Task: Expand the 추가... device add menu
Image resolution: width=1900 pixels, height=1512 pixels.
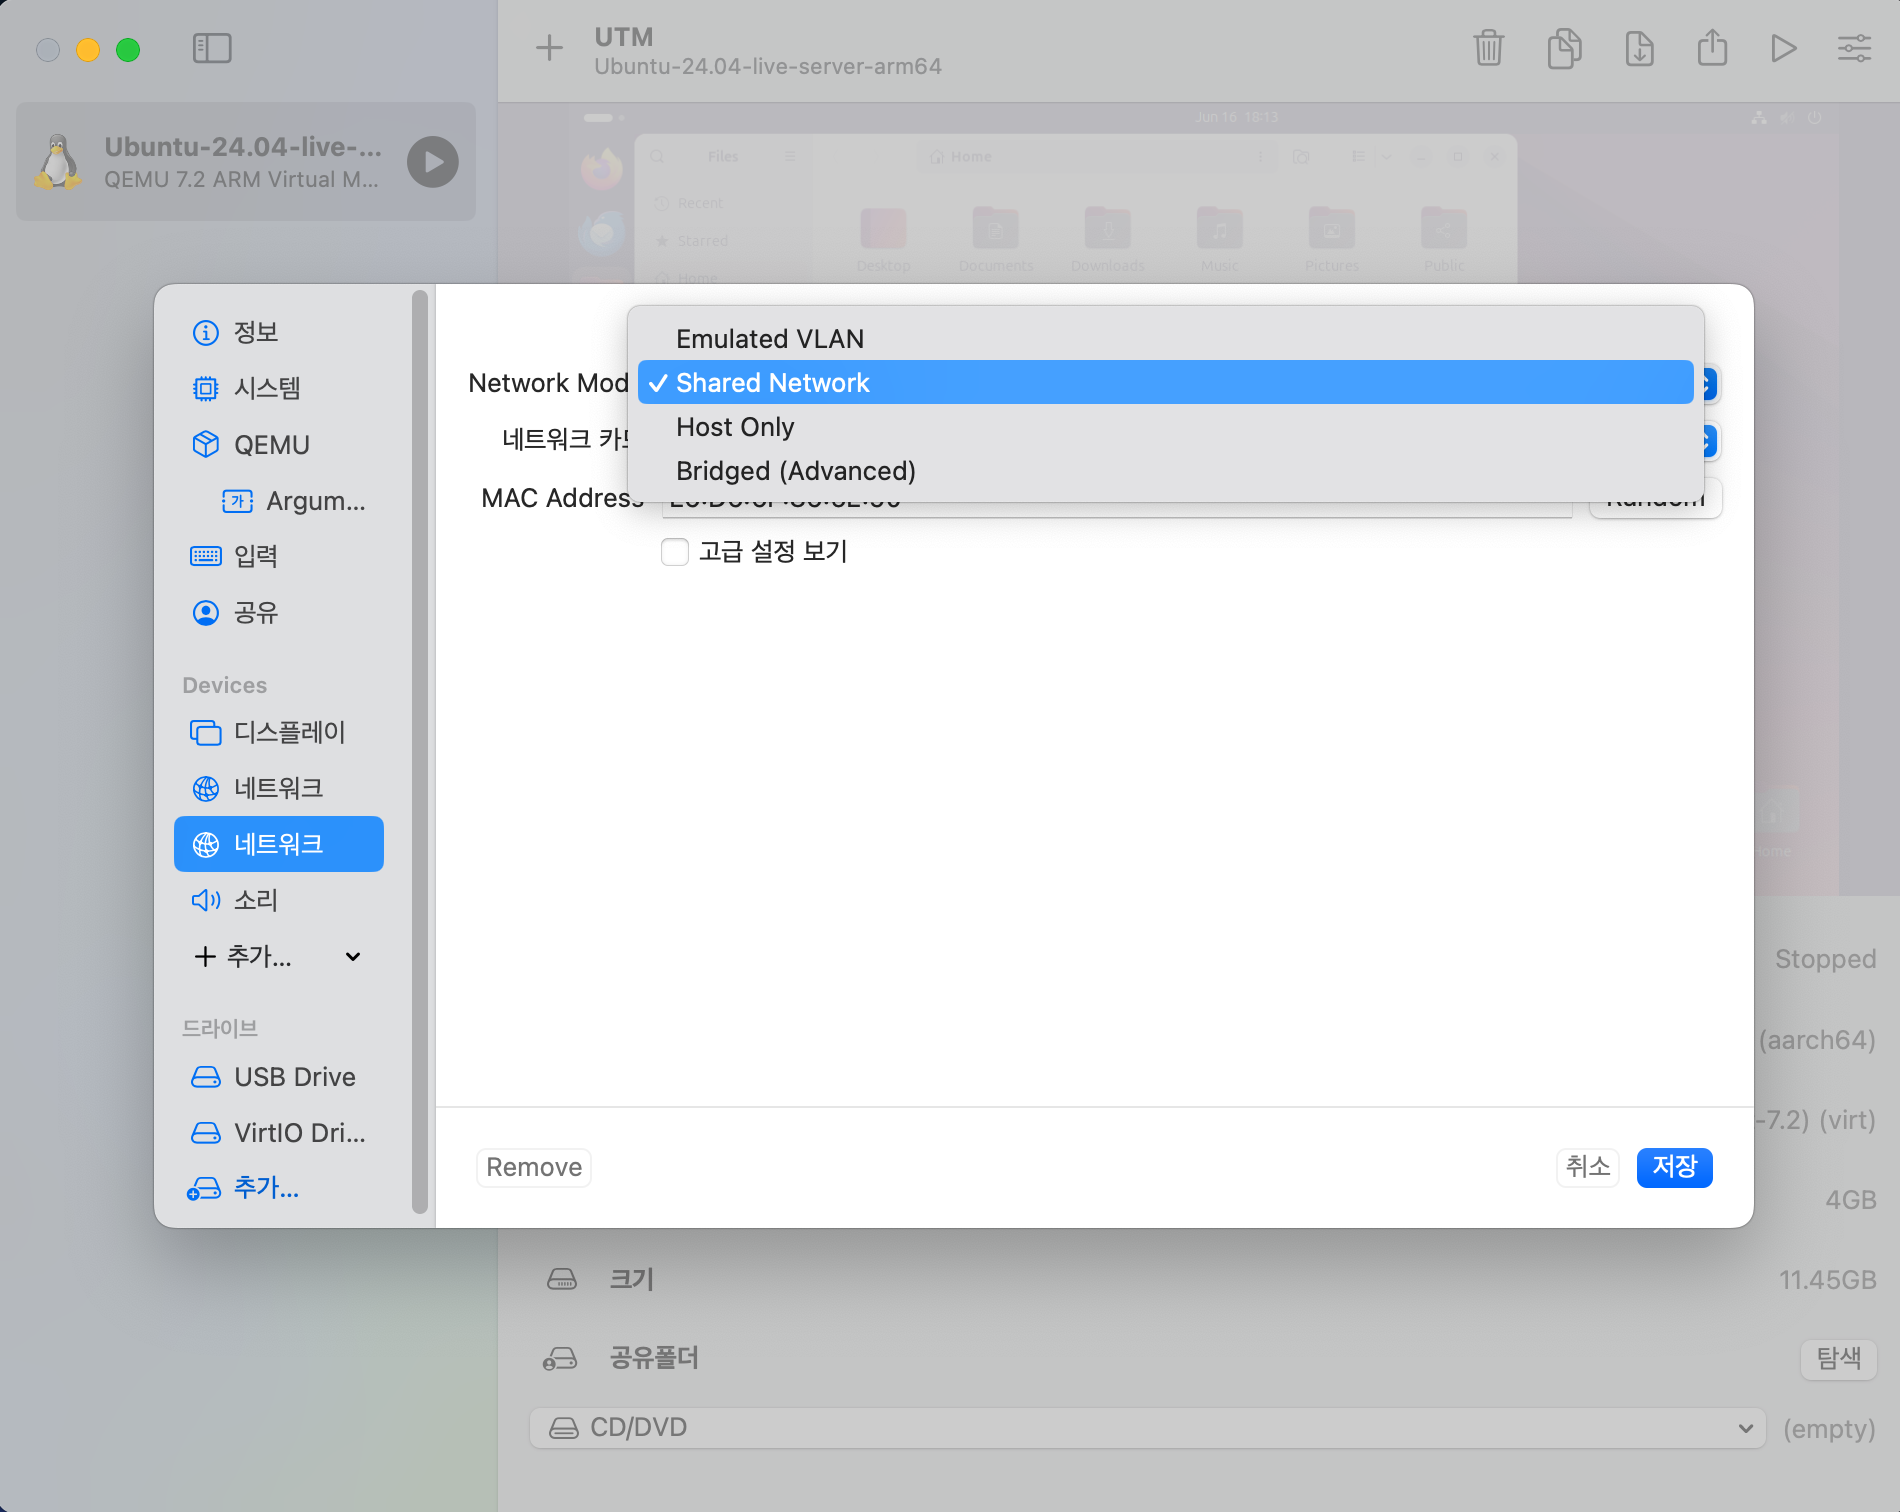Action: 277,956
